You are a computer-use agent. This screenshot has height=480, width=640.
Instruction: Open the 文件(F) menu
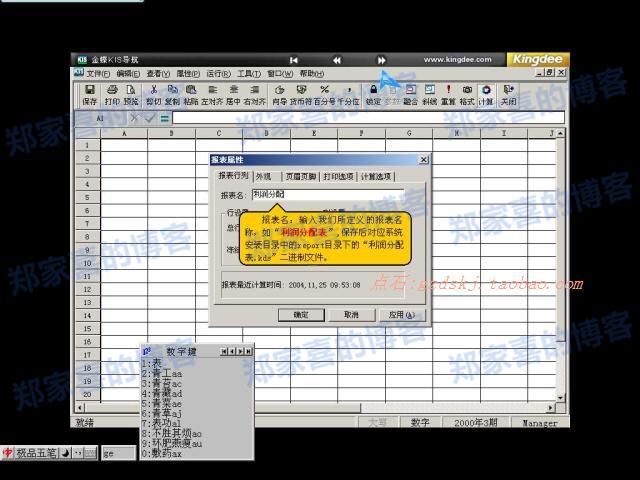(x=98, y=73)
